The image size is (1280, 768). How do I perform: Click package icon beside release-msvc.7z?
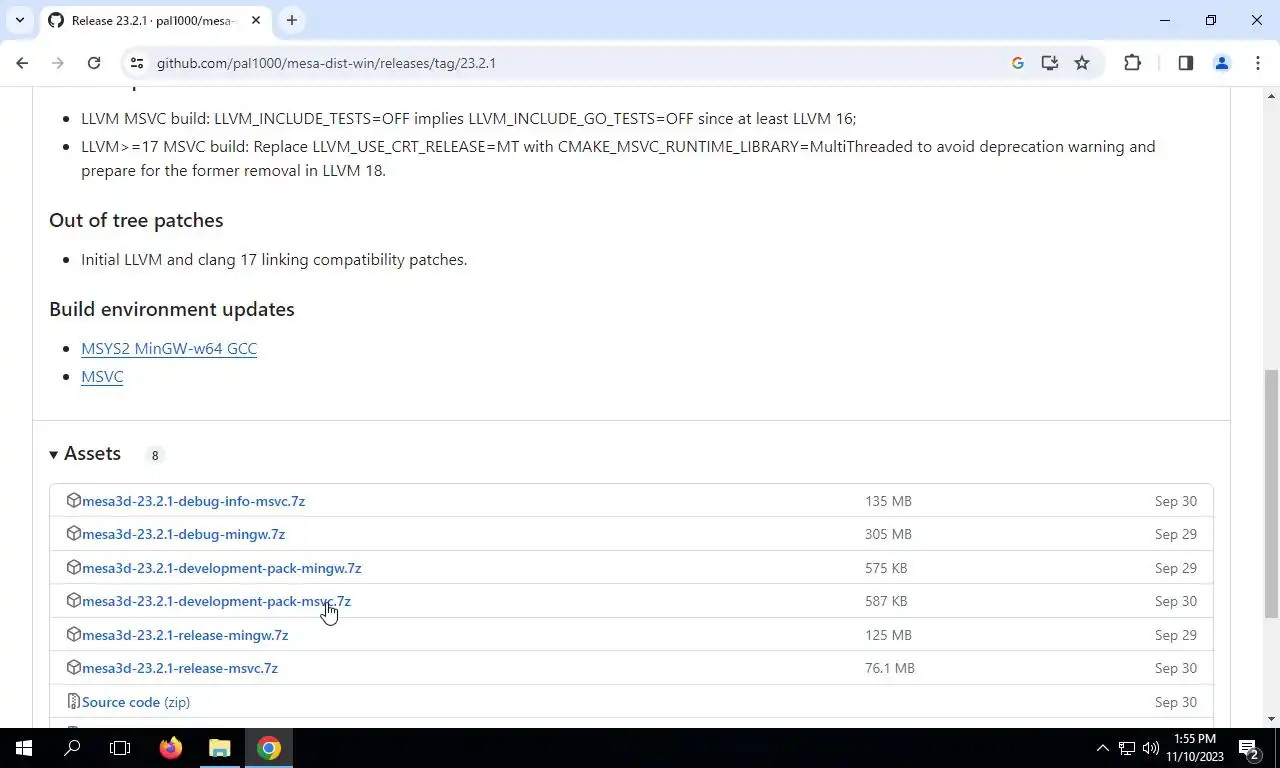[x=73, y=667]
